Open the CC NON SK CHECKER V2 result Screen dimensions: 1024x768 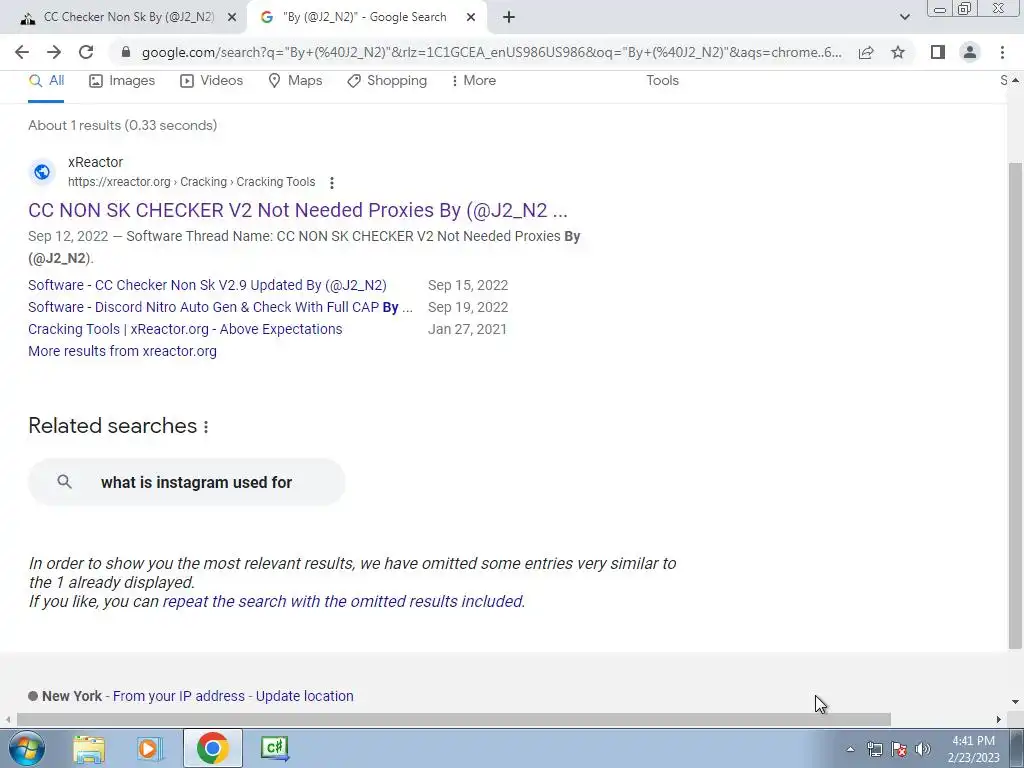(298, 210)
